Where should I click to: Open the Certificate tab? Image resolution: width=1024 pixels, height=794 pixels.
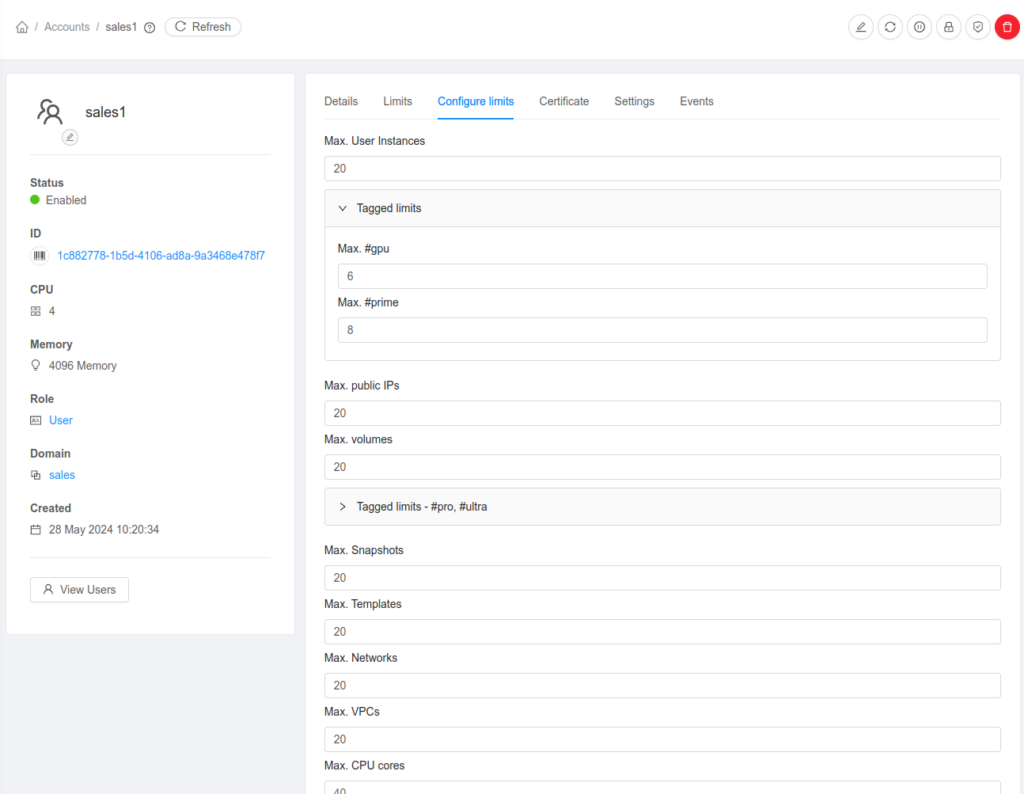point(564,101)
